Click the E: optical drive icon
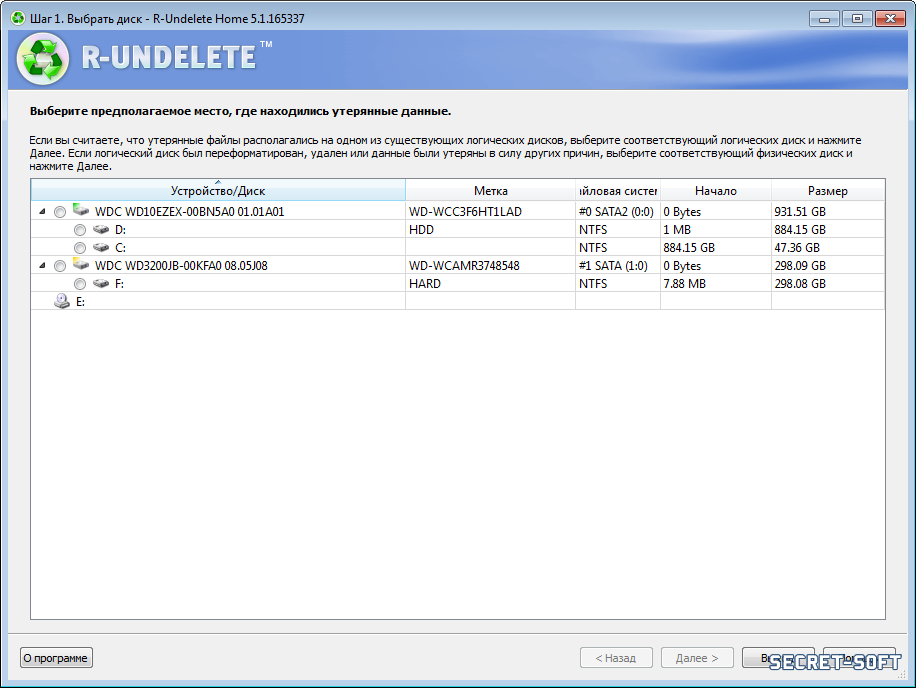This screenshot has height=688, width=916. pyautogui.click(x=62, y=301)
